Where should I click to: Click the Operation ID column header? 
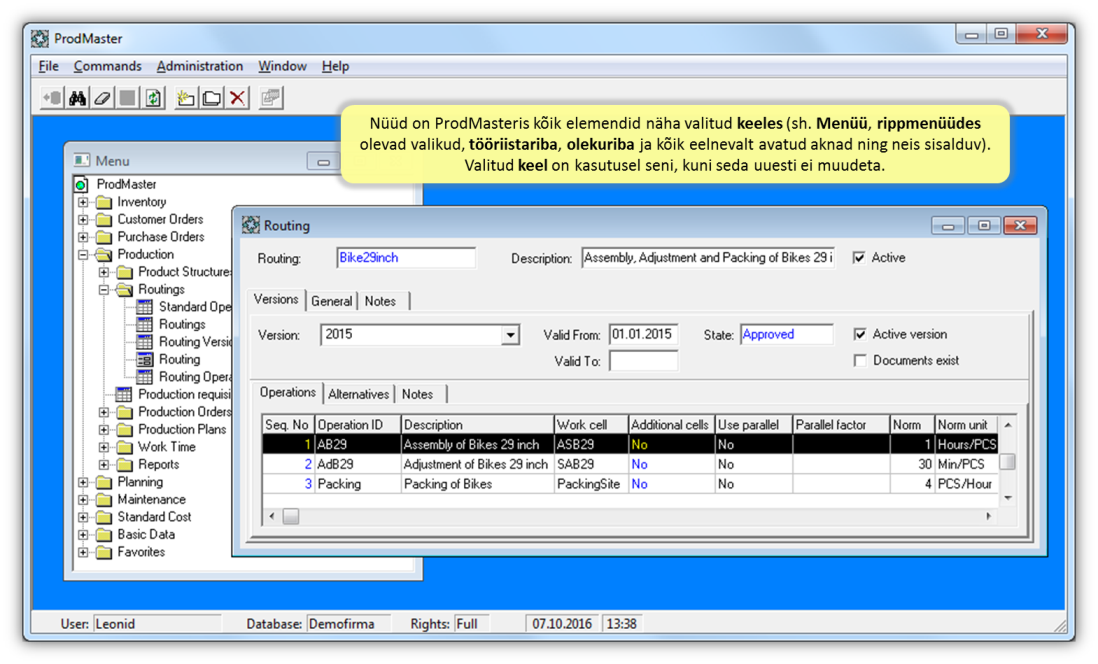coord(358,424)
